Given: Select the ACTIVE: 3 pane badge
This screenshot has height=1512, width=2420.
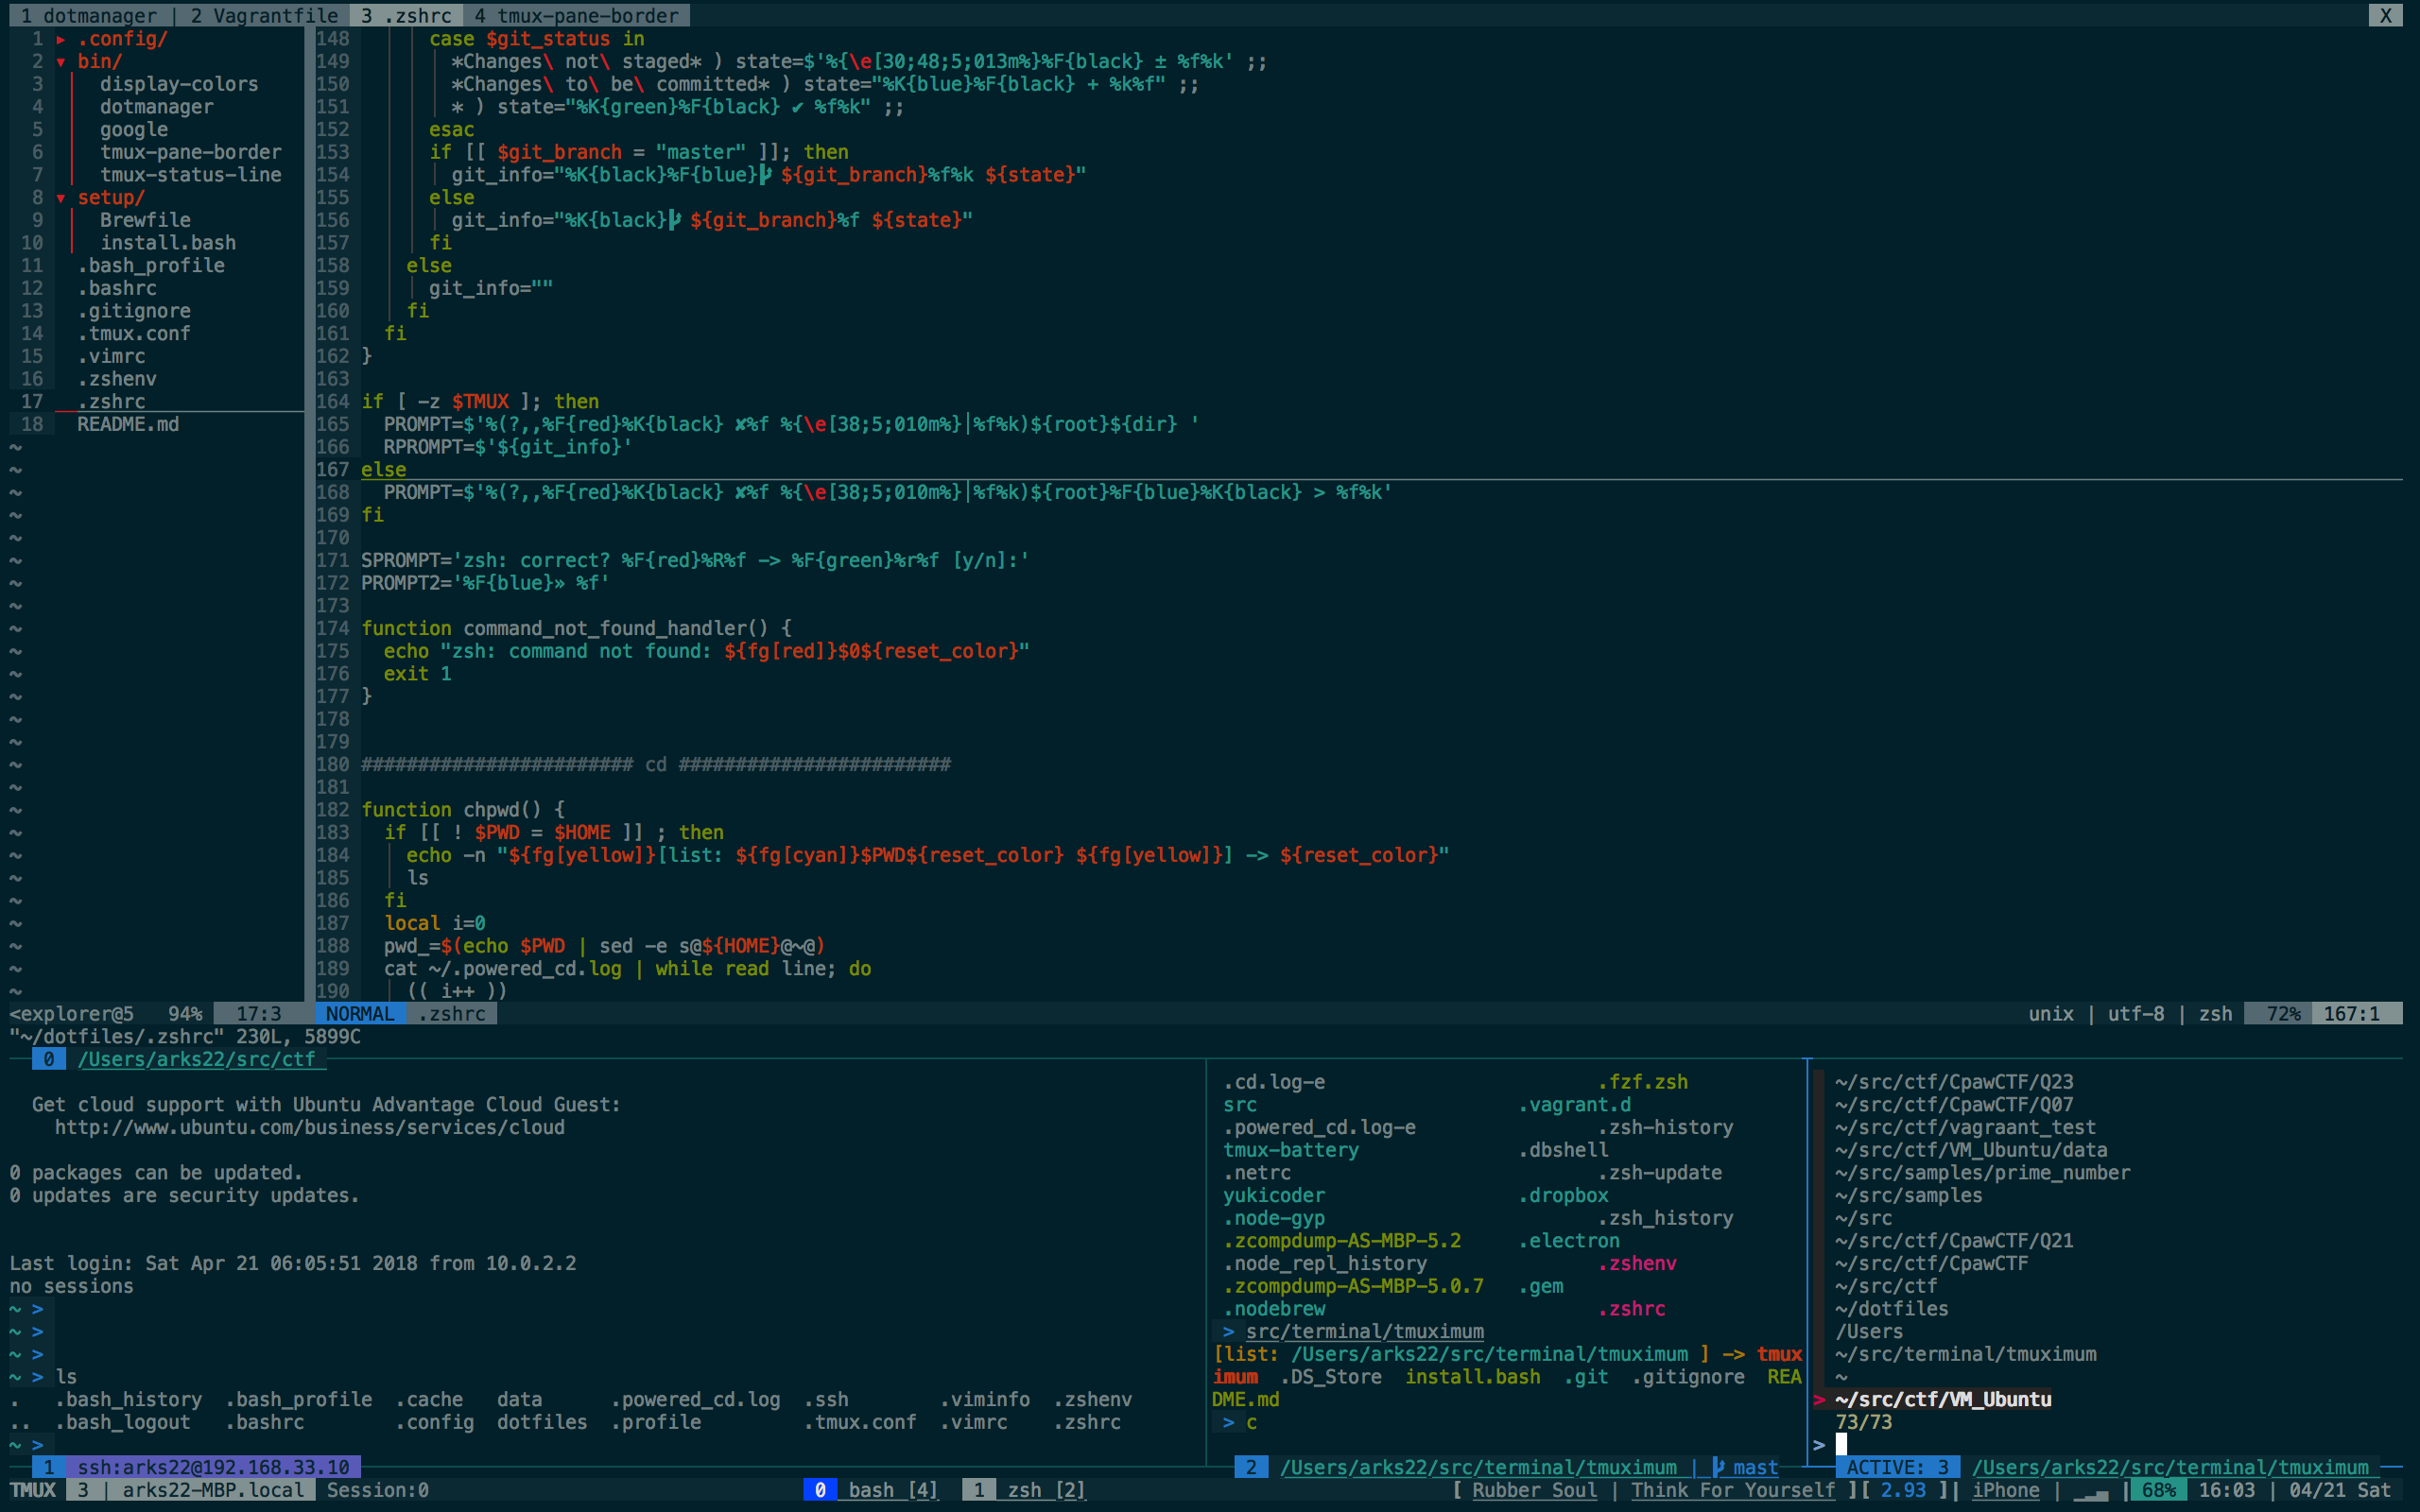Looking at the screenshot, I should [x=1896, y=1467].
